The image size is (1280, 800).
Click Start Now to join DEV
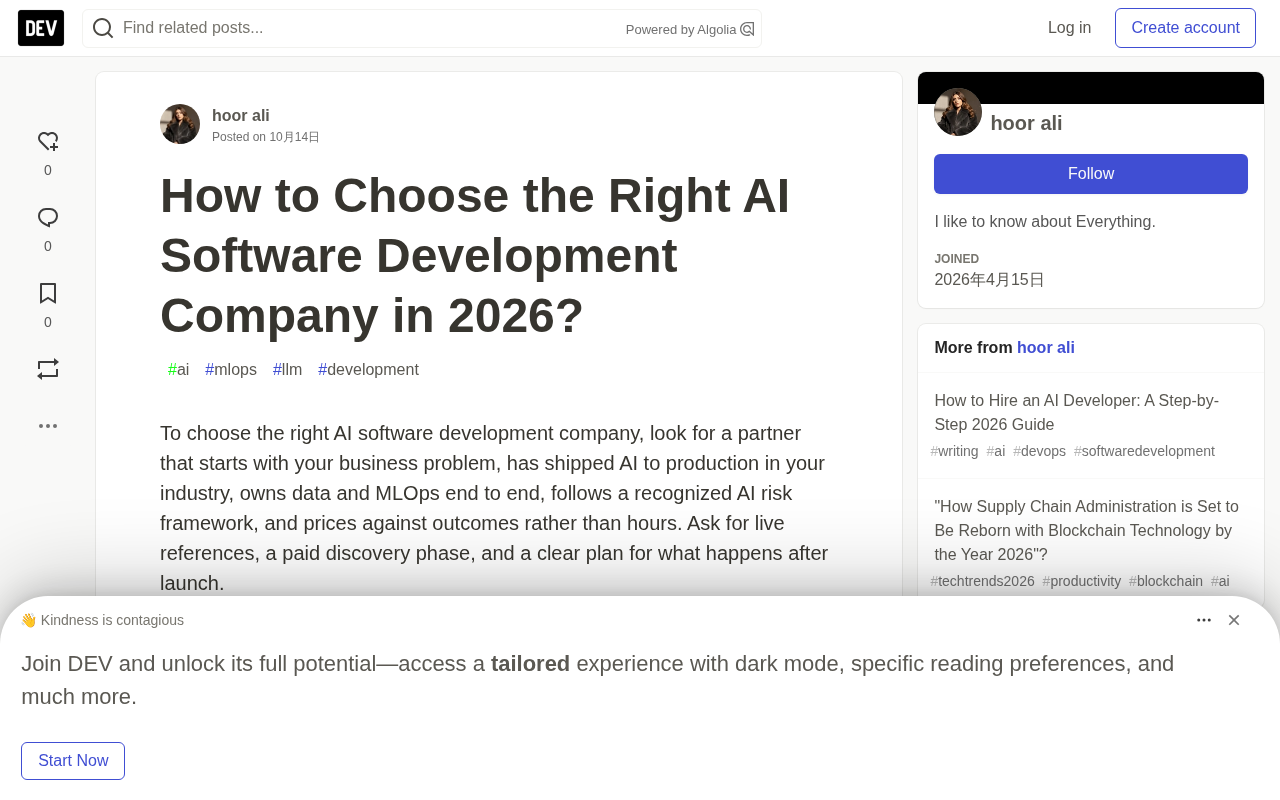click(x=73, y=761)
